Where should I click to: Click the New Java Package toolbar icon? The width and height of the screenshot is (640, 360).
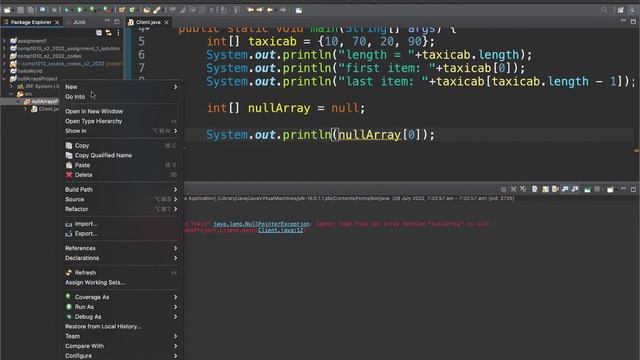(x=122, y=10)
